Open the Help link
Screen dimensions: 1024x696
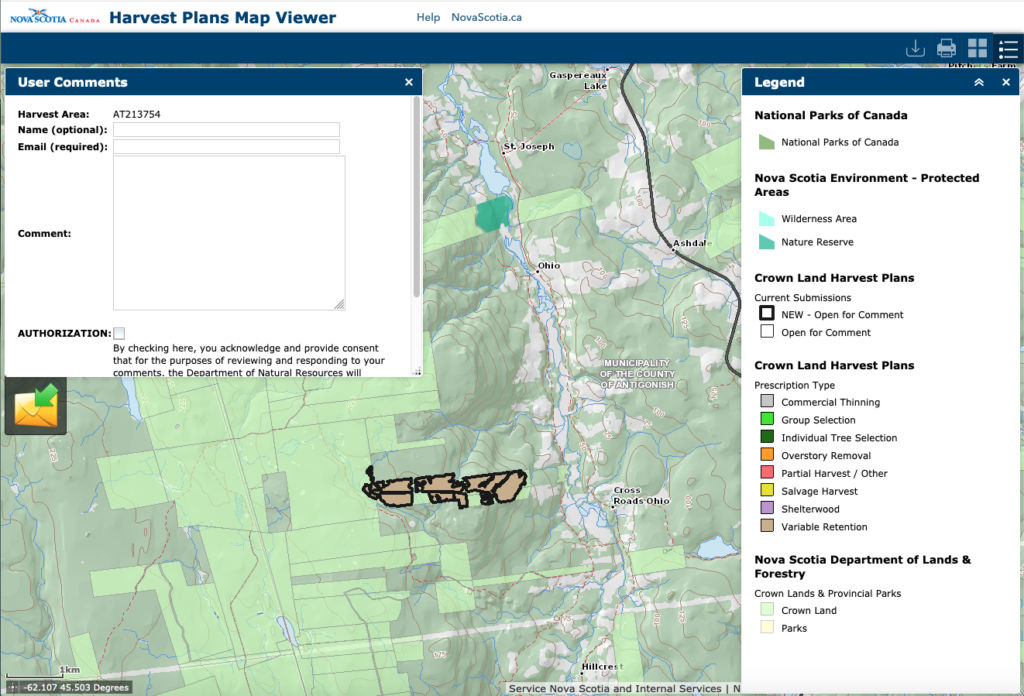point(428,17)
